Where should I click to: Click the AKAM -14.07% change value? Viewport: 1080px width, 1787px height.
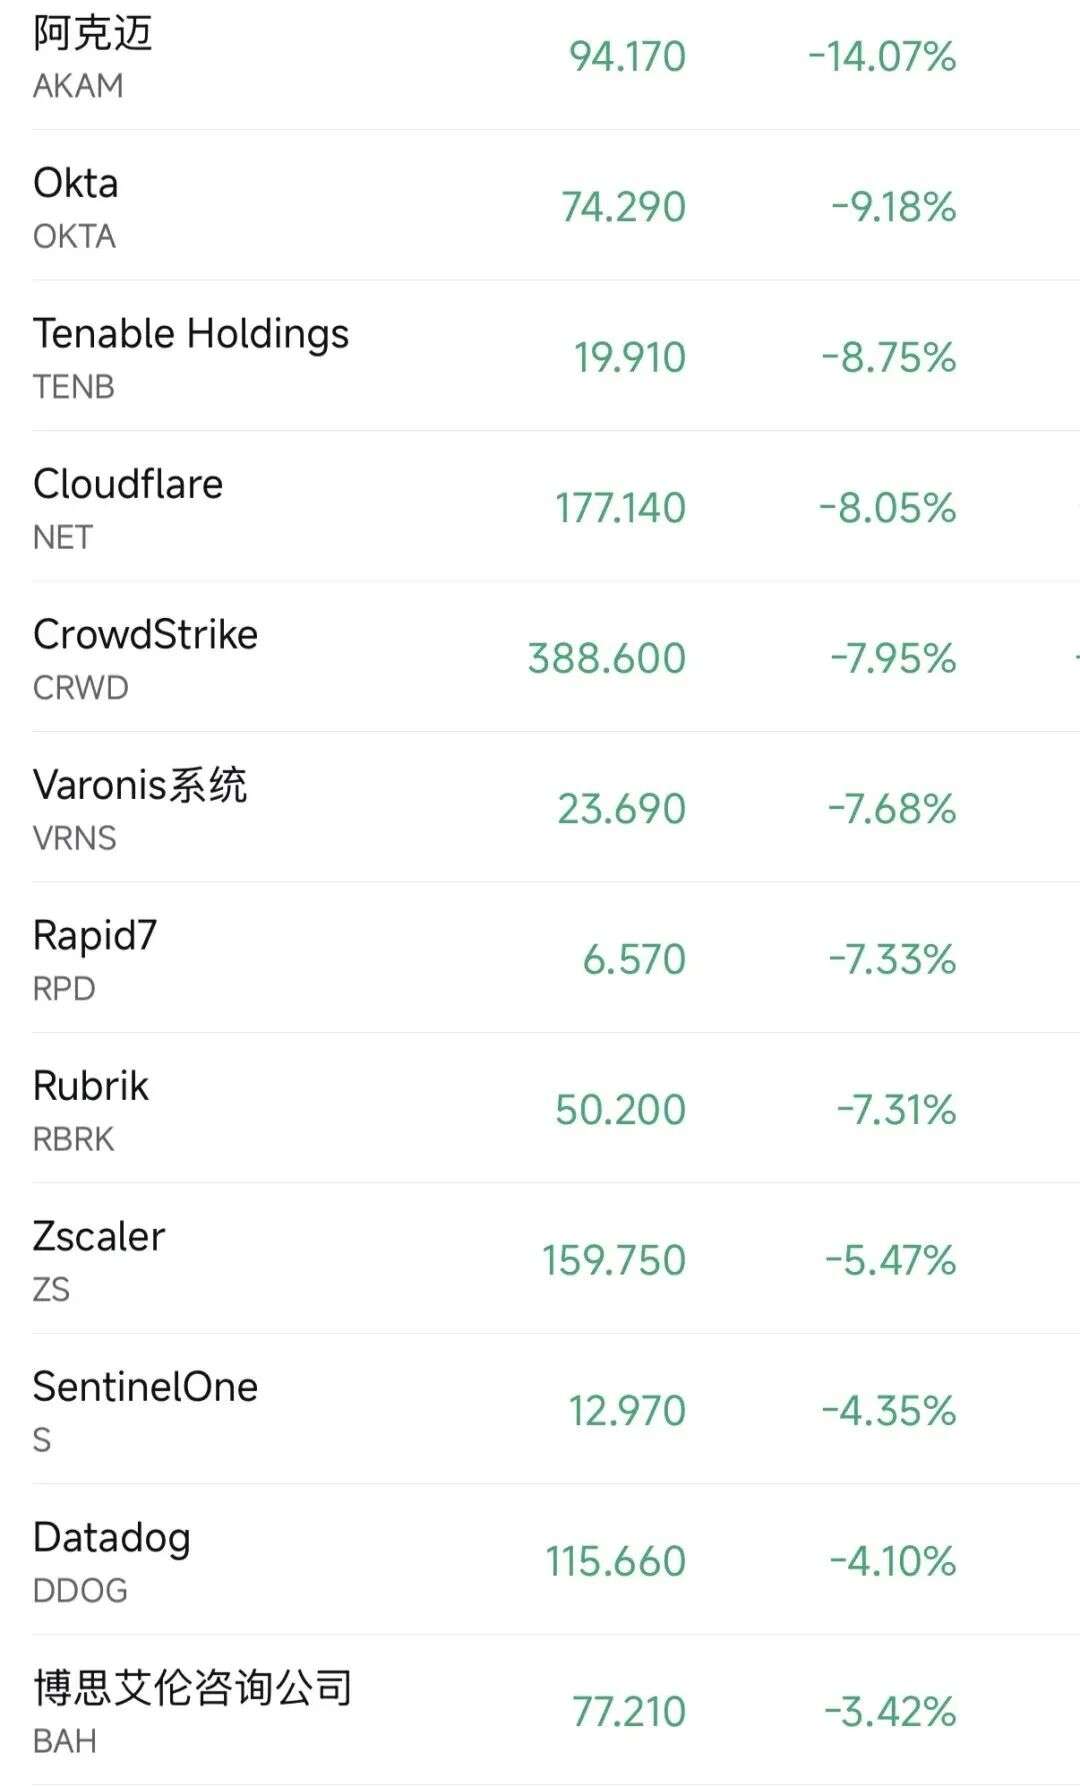882,57
